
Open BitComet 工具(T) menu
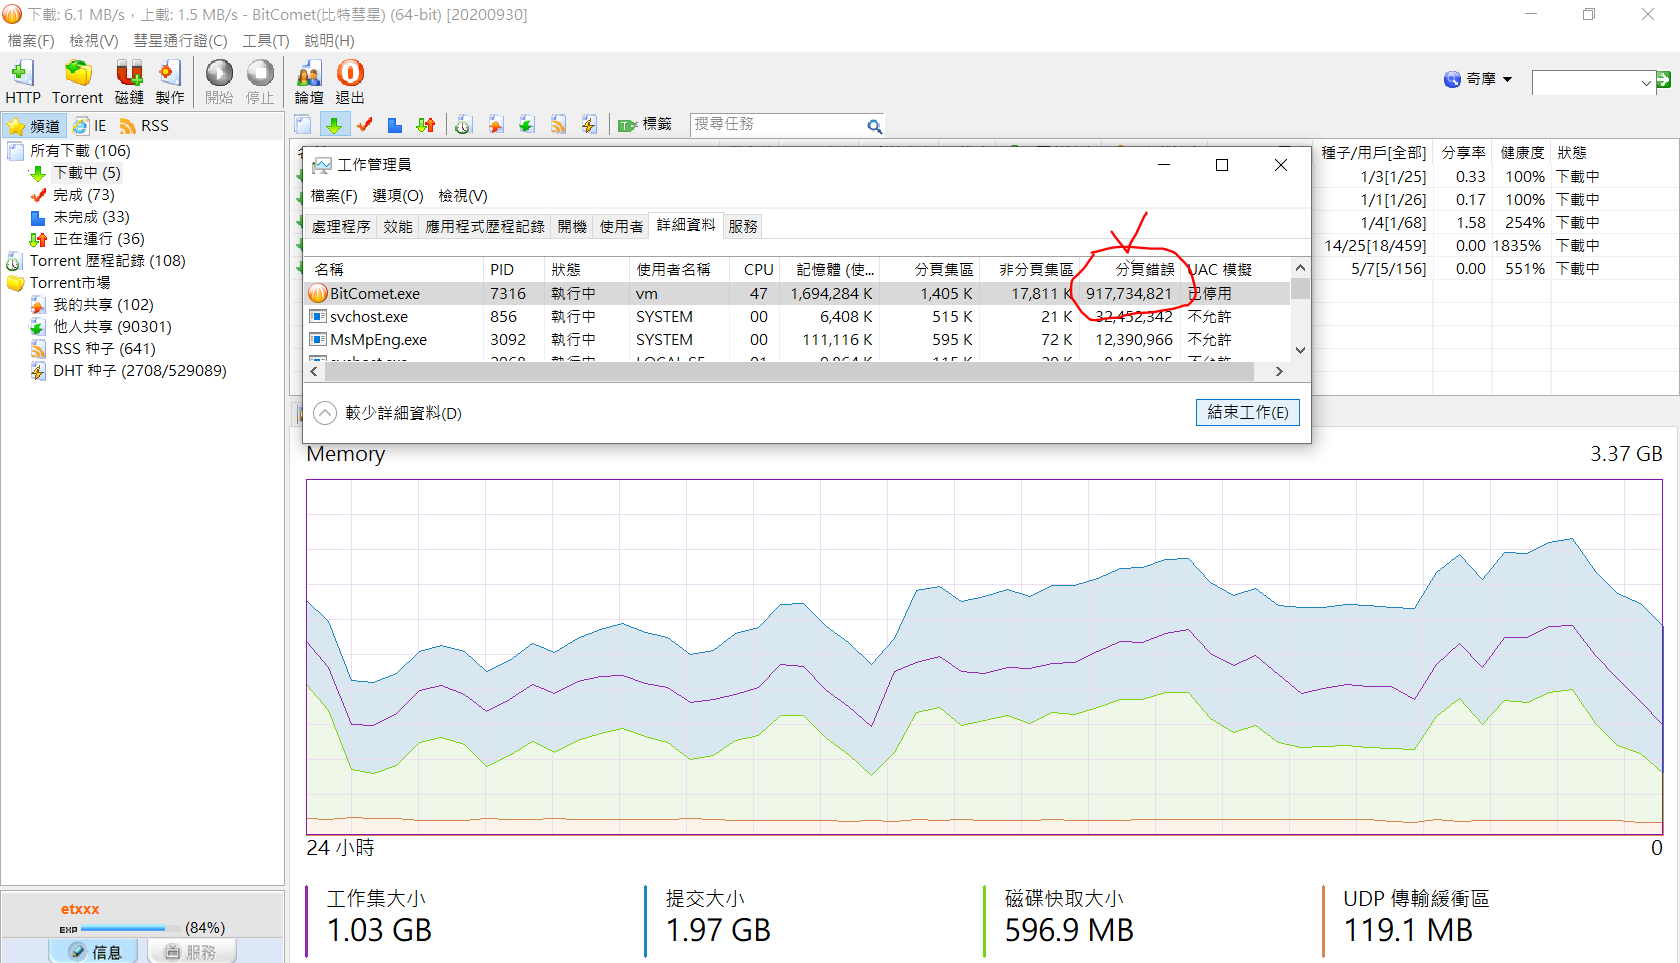pyautogui.click(x=266, y=41)
